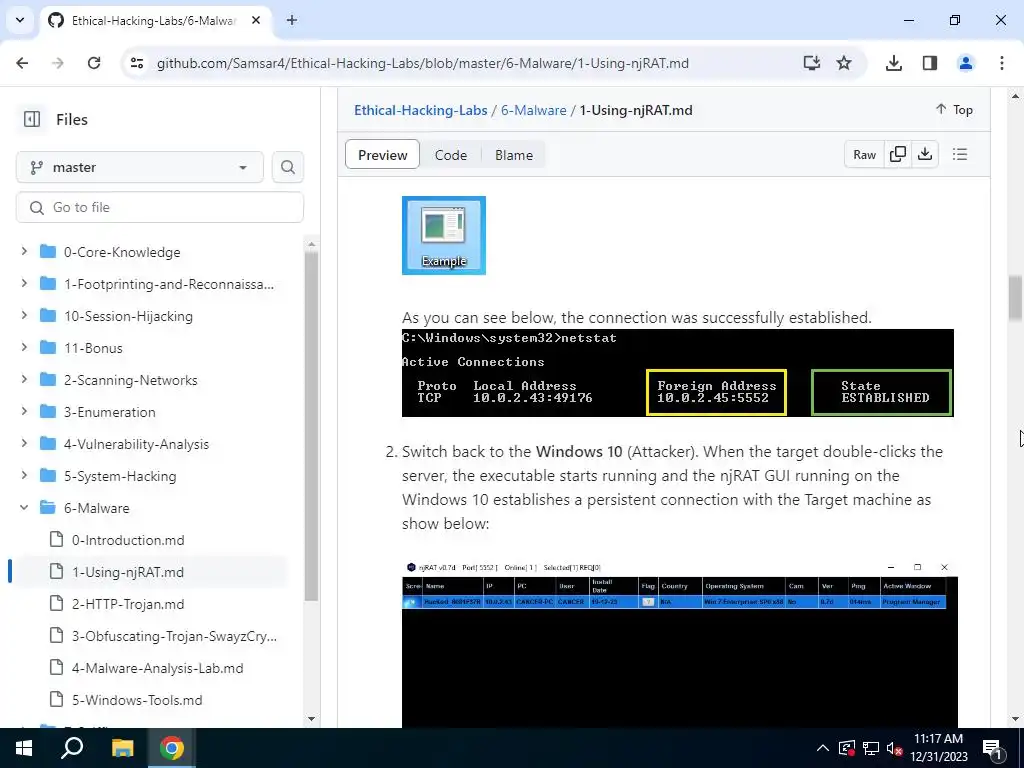This screenshot has height=768, width=1024.
Task: Expand the 5-System-Hacking folder
Action: (x=24, y=475)
